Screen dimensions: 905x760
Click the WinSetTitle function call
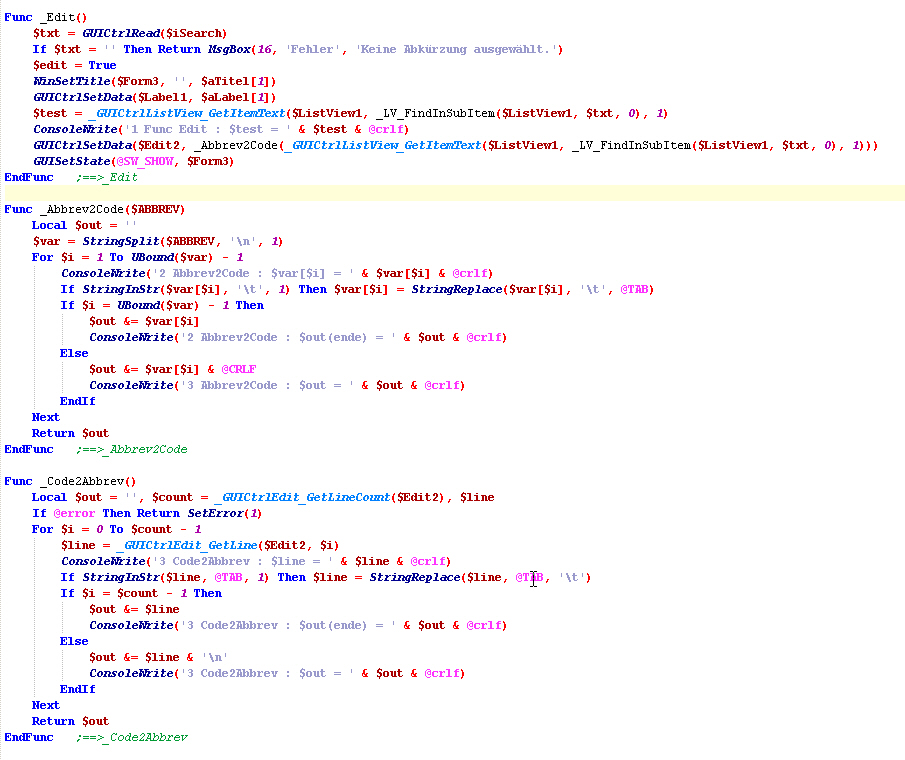73,81
